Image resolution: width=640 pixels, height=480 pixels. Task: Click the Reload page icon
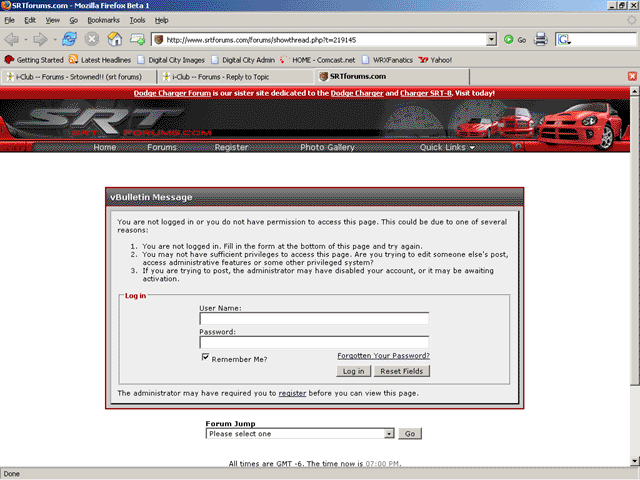tap(69, 39)
